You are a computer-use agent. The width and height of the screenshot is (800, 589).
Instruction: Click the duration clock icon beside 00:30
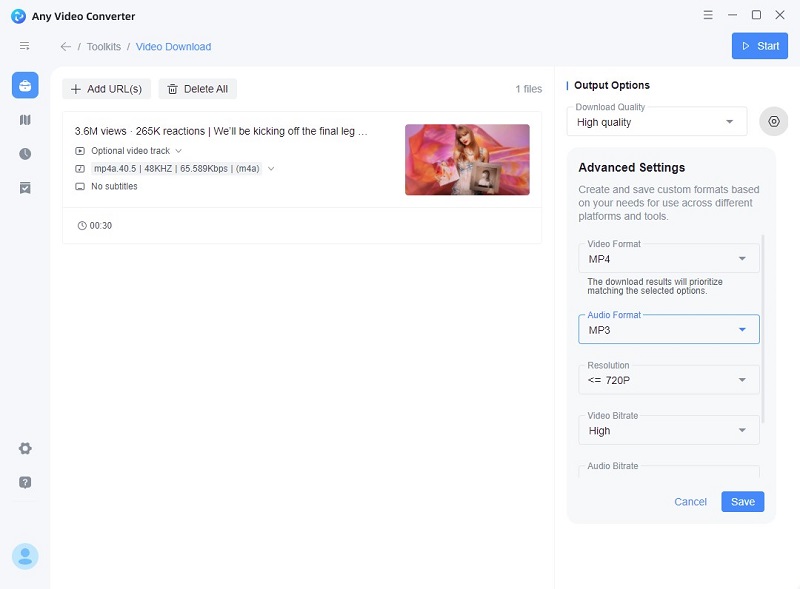82,226
